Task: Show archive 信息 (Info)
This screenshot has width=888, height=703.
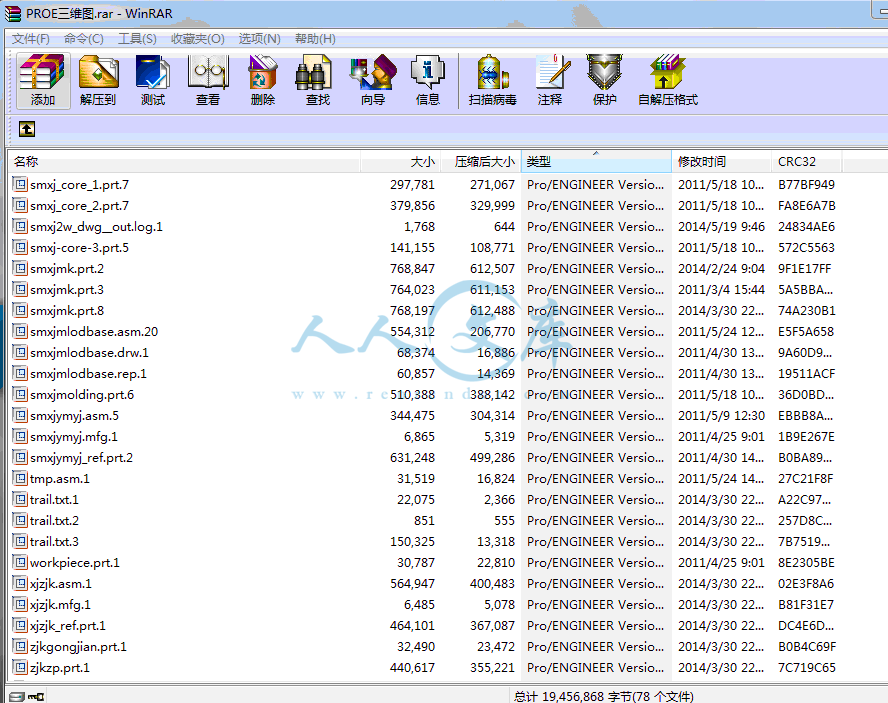Action: (x=428, y=80)
